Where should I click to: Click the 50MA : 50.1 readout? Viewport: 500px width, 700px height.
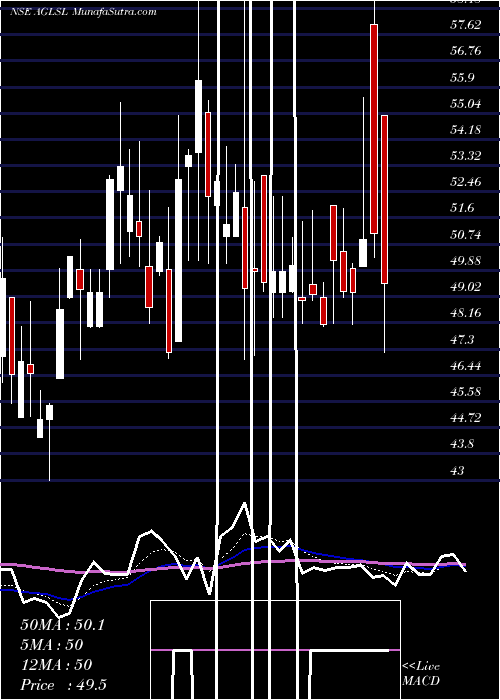tap(62, 625)
